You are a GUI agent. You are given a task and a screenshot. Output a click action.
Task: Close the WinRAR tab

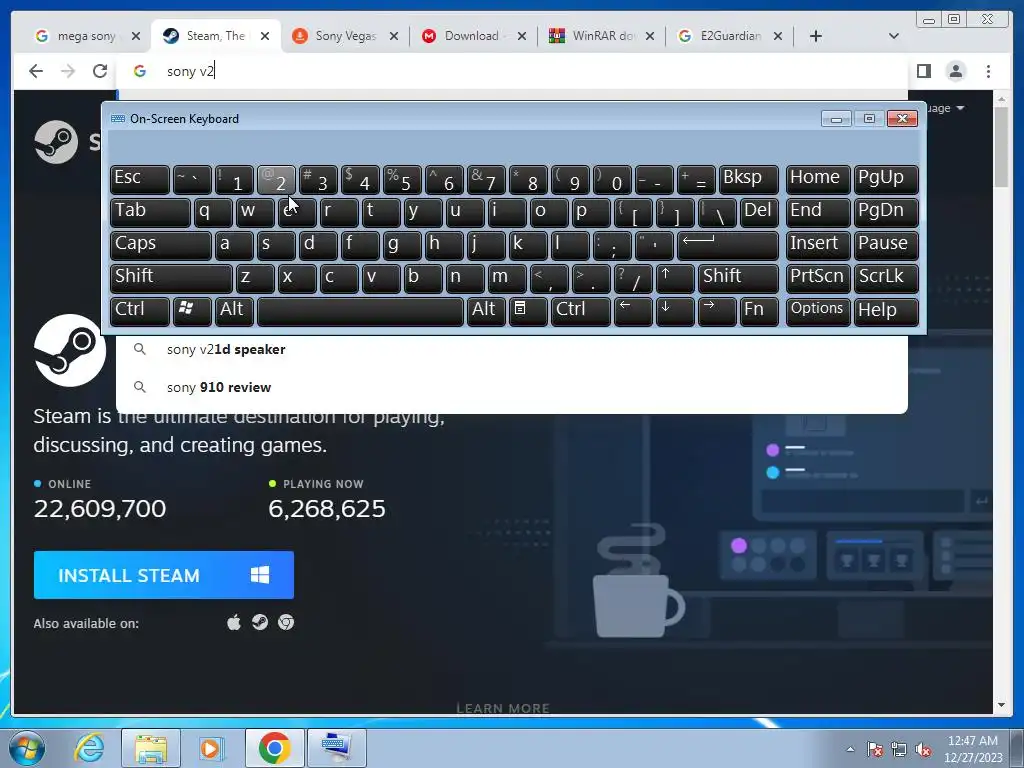650,36
